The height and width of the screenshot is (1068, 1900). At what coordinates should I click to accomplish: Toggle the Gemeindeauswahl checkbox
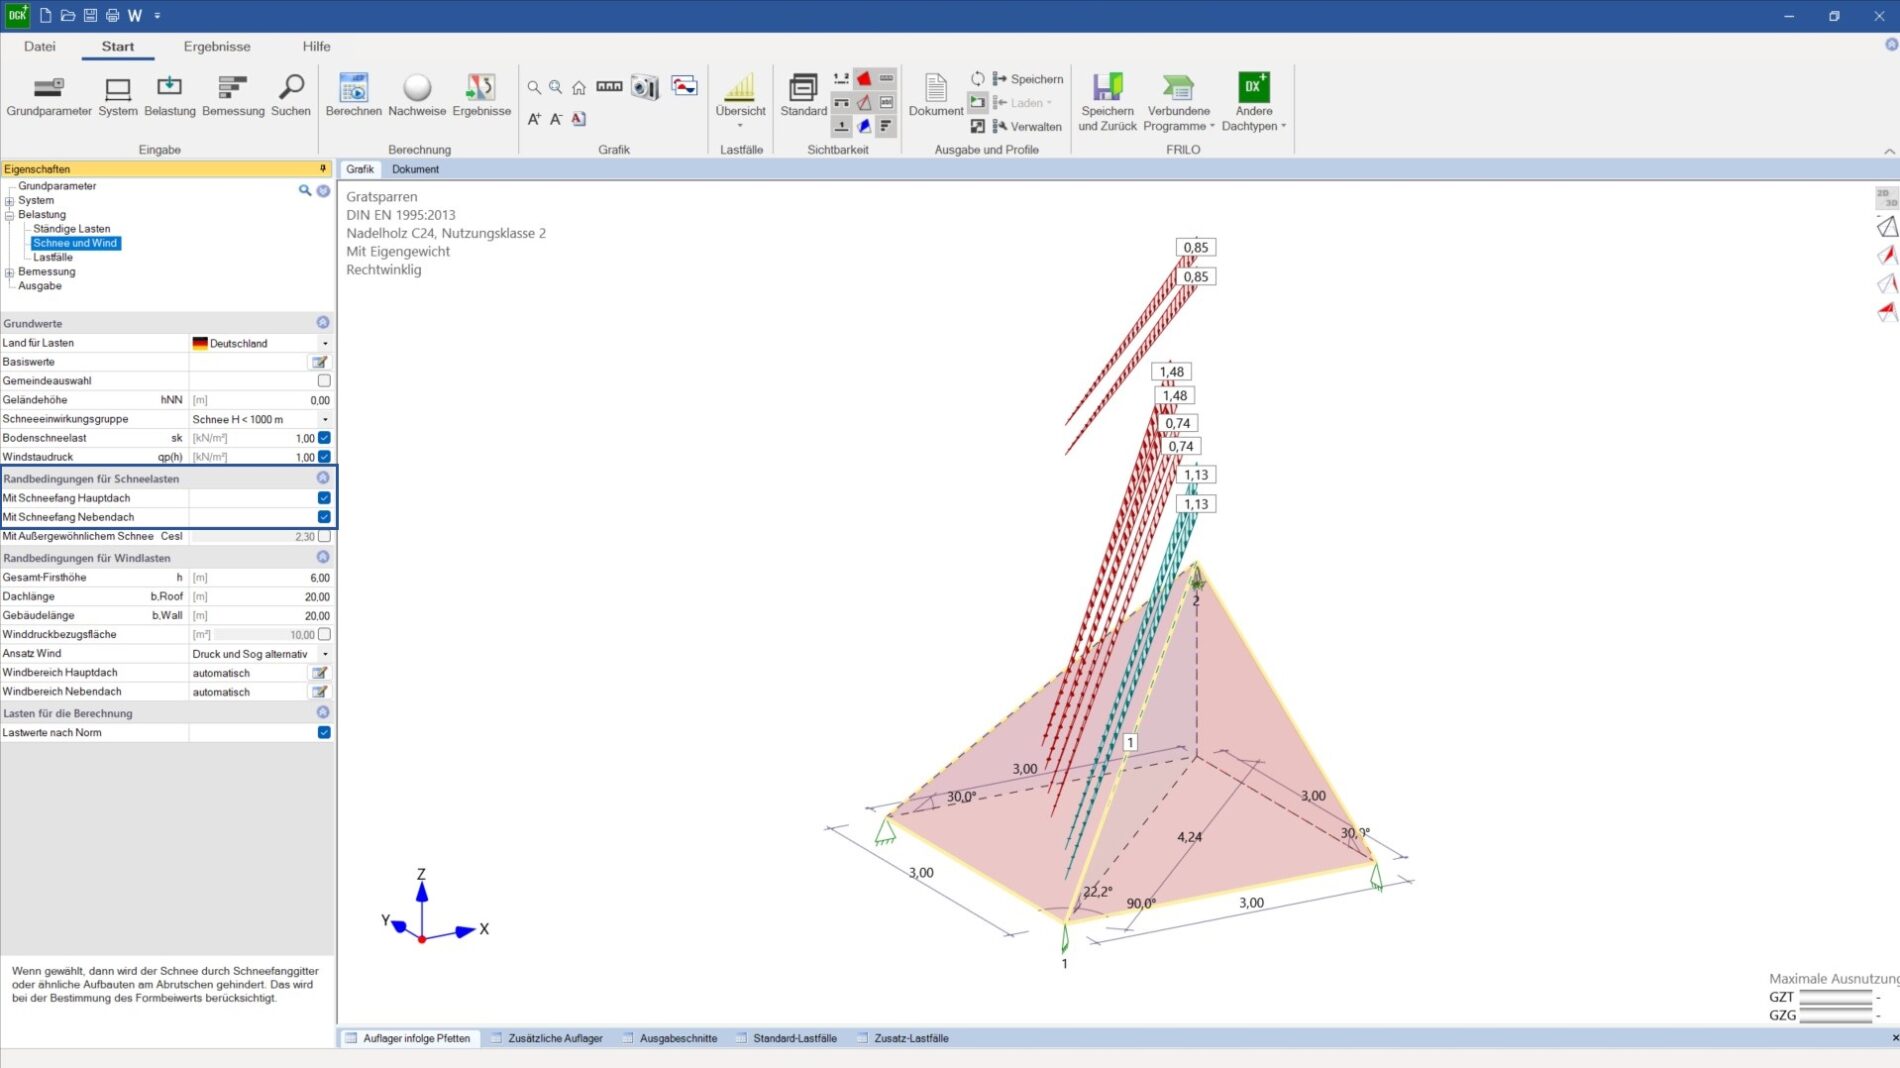coord(324,381)
